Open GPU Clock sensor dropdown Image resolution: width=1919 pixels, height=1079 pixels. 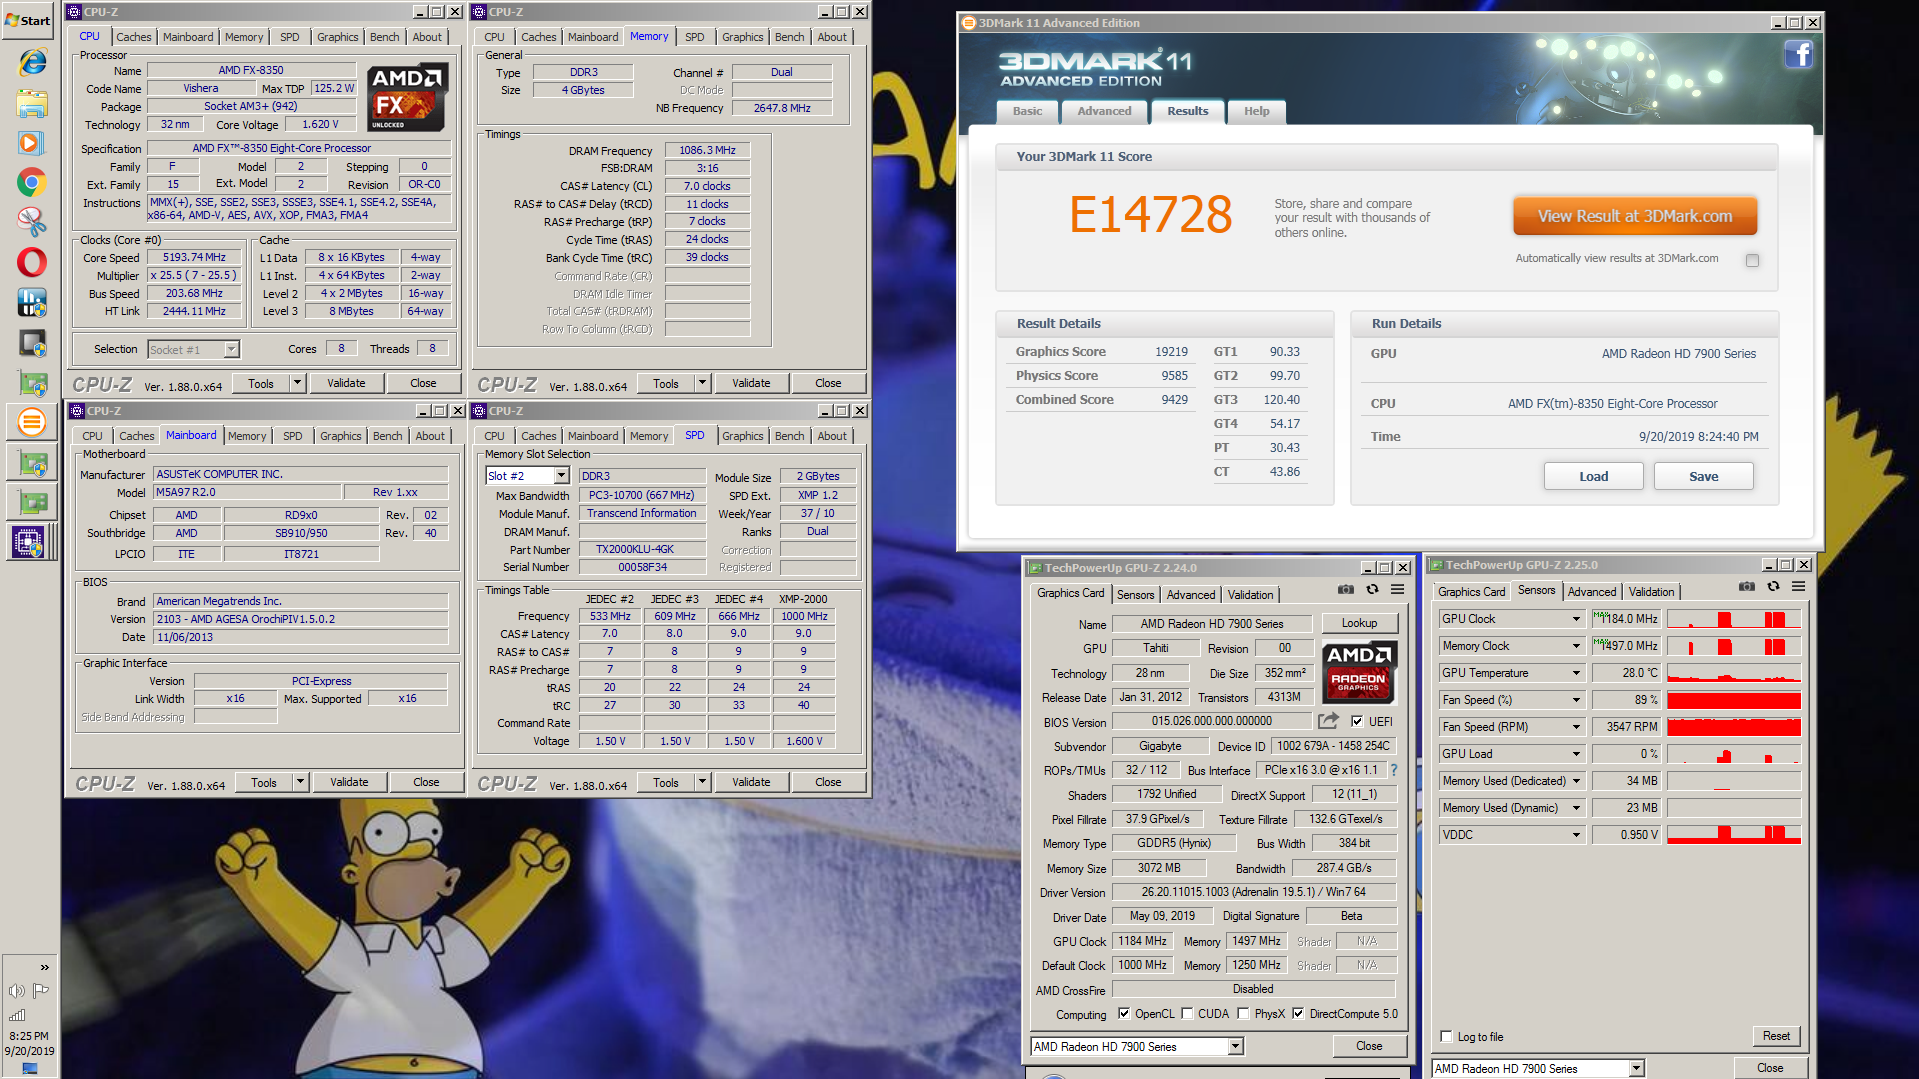1576,619
